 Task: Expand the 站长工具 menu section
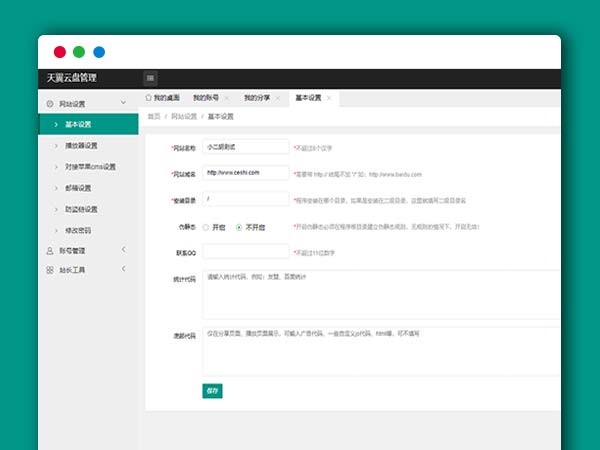click(123, 270)
